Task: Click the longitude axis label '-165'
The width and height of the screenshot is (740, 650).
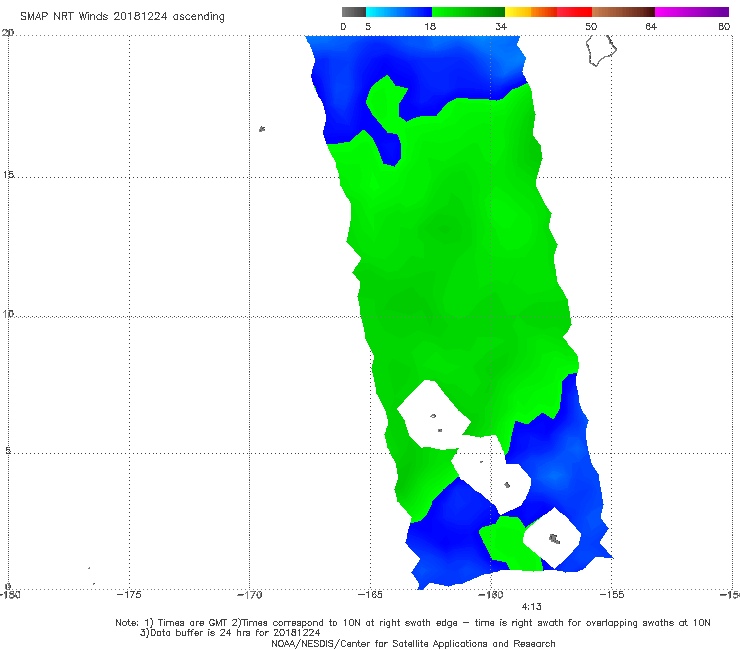Action: (x=370, y=595)
